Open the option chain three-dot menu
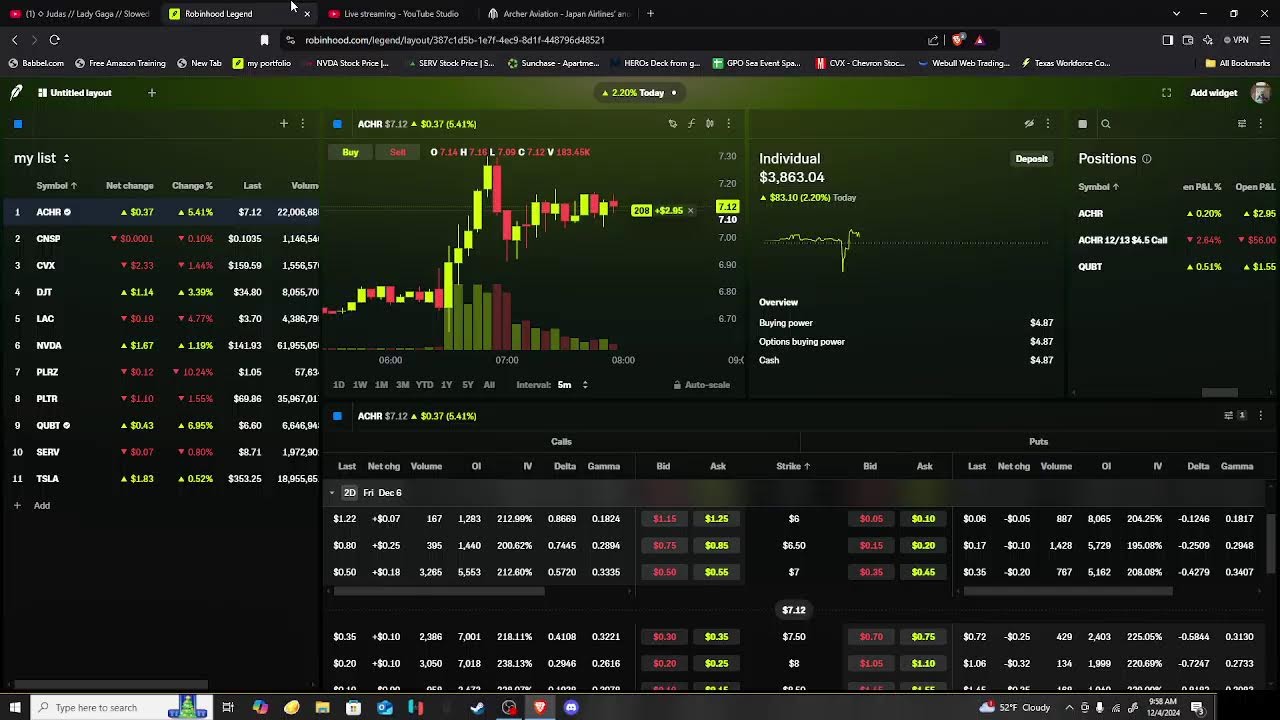 [1261, 416]
